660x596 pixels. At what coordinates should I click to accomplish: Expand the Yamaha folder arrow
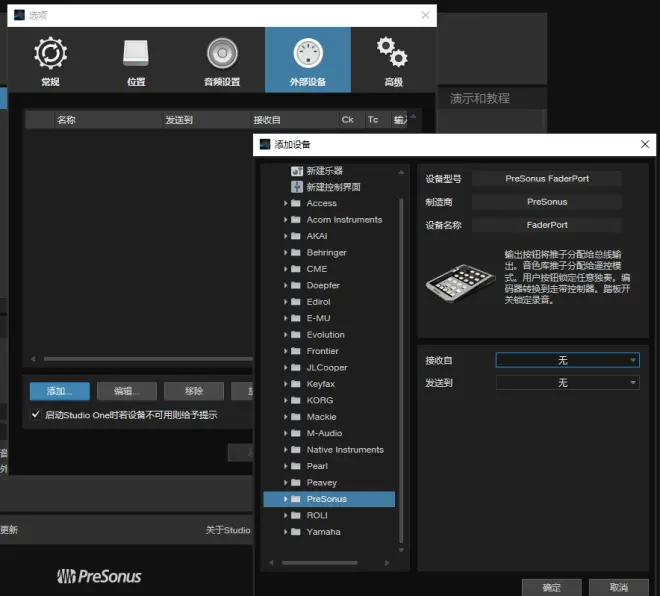point(285,532)
